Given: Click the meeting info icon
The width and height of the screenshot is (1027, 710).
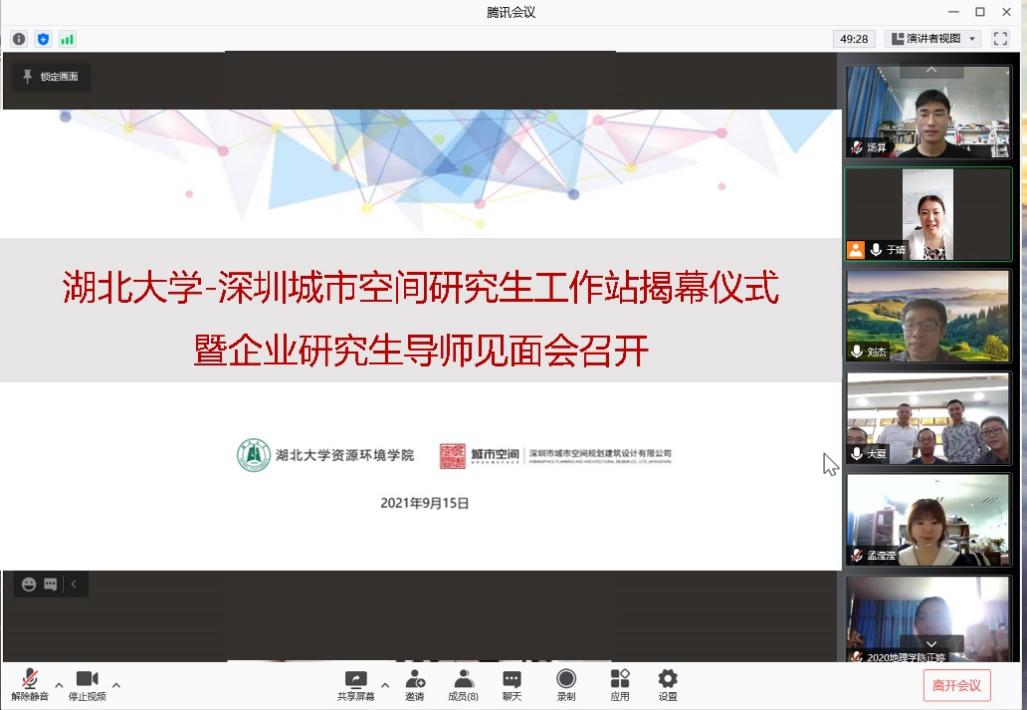Looking at the screenshot, I should coord(19,39).
